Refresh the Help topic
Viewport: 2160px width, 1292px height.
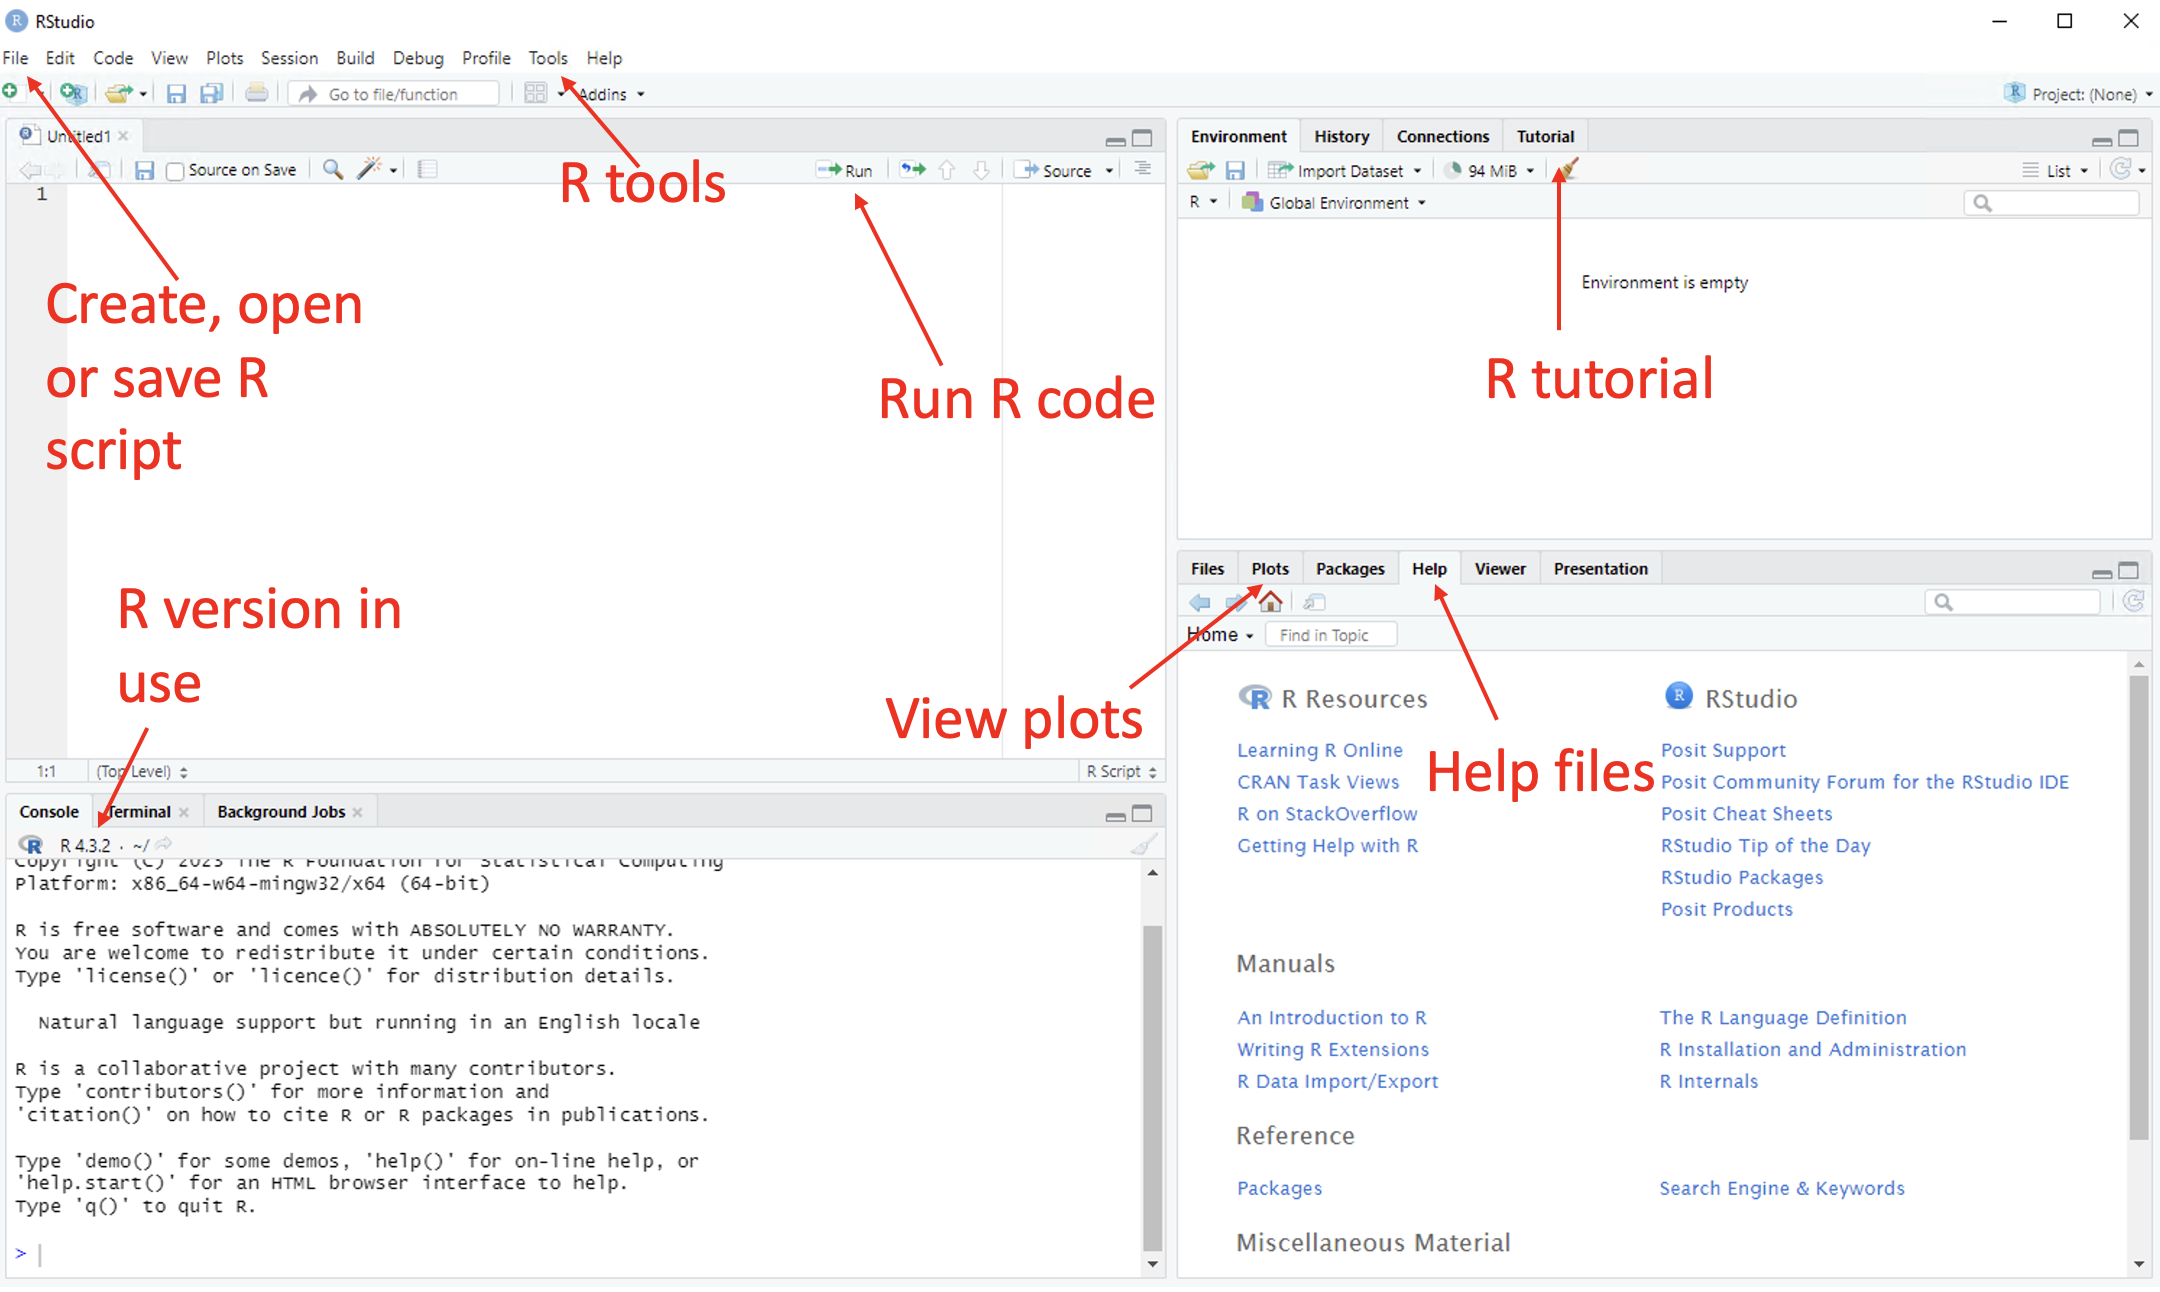[x=2133, y=601]
